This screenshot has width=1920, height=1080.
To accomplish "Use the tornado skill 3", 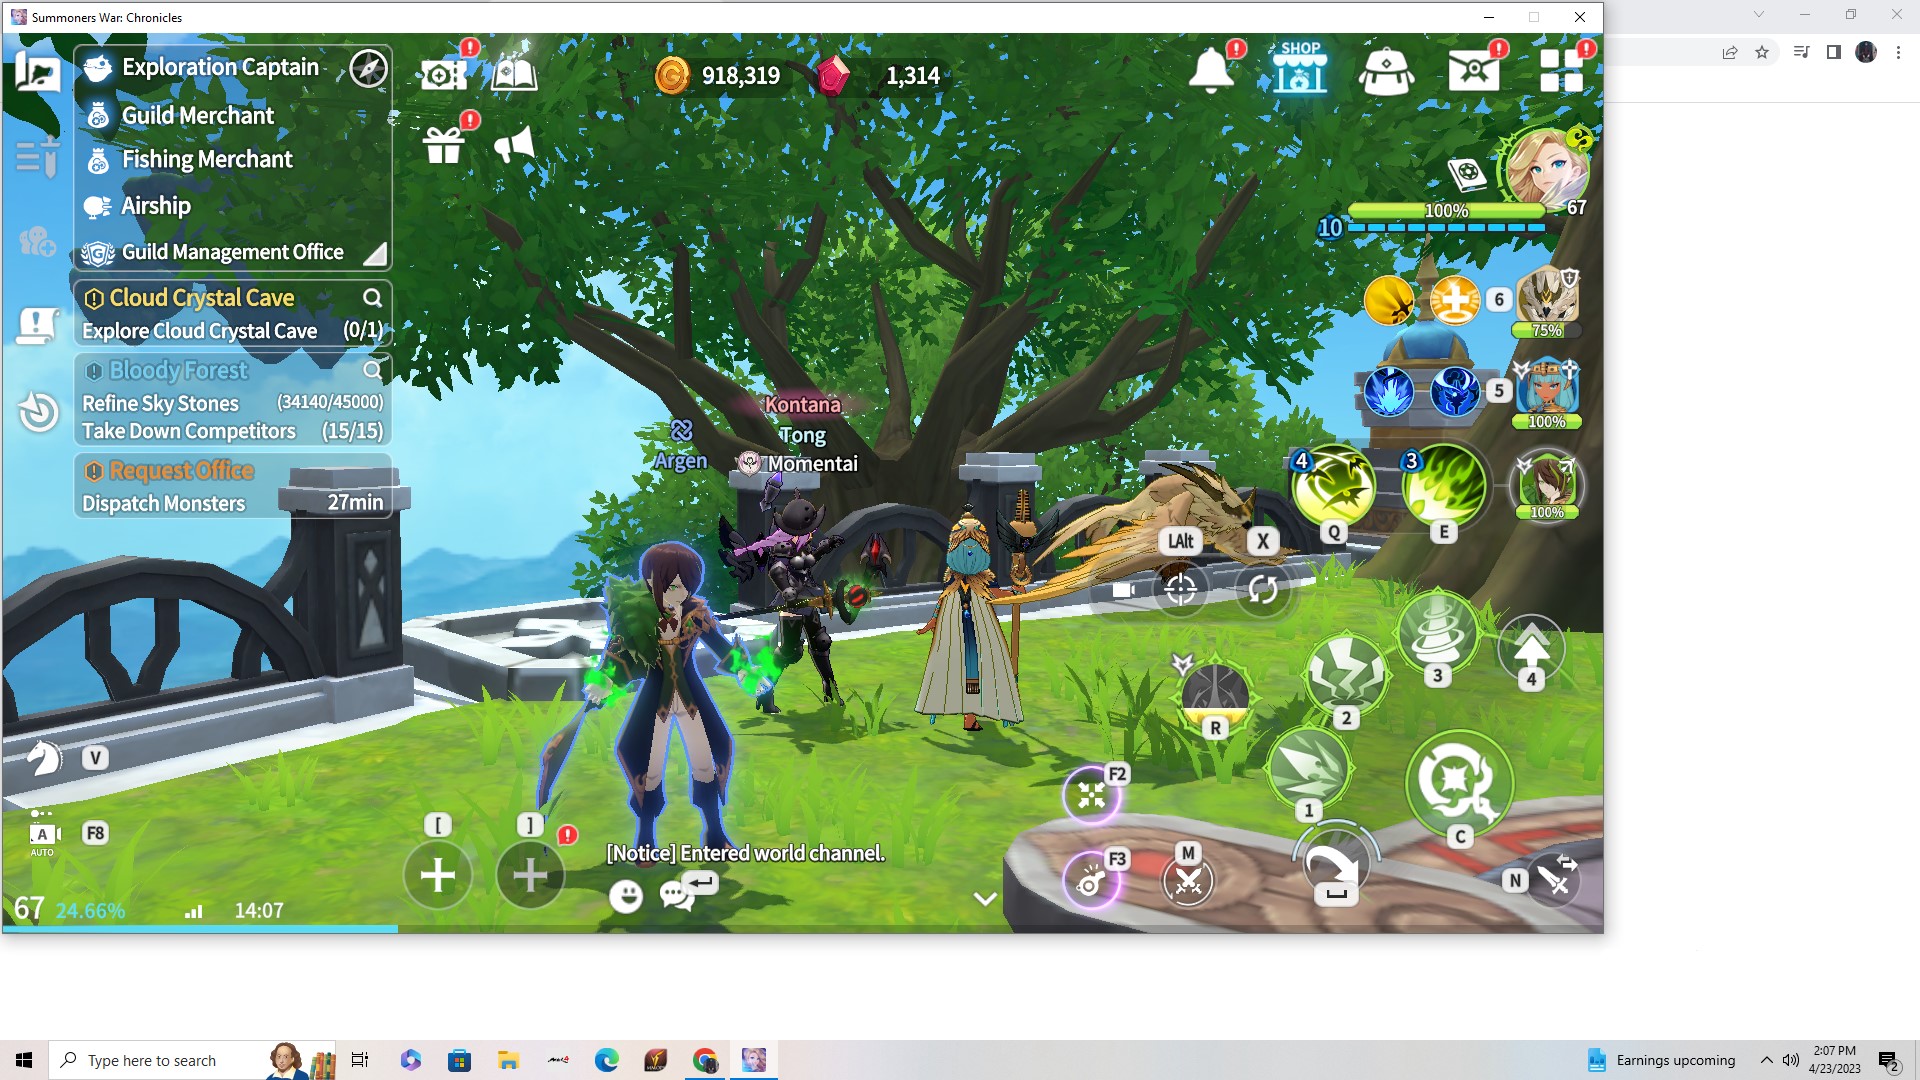I will [1437, 632].
